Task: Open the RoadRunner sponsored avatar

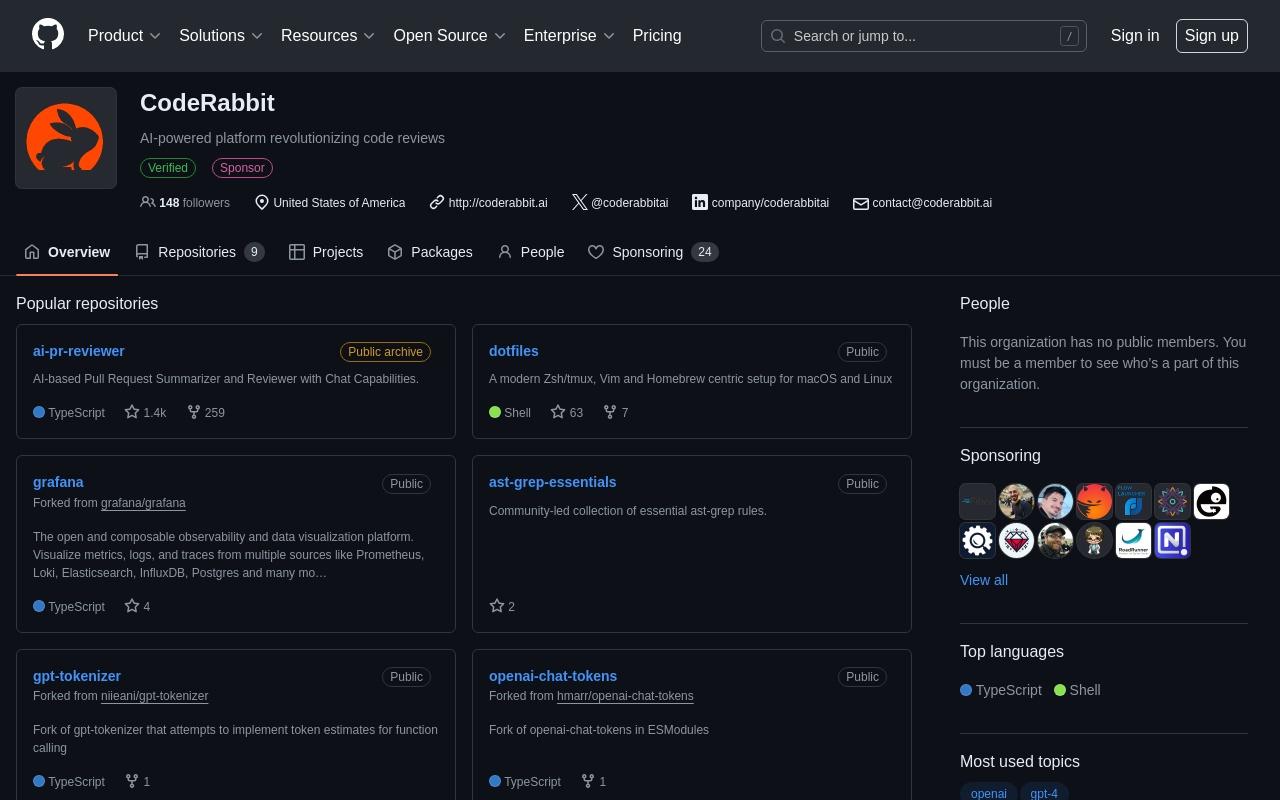Action: click(1133, 541)
